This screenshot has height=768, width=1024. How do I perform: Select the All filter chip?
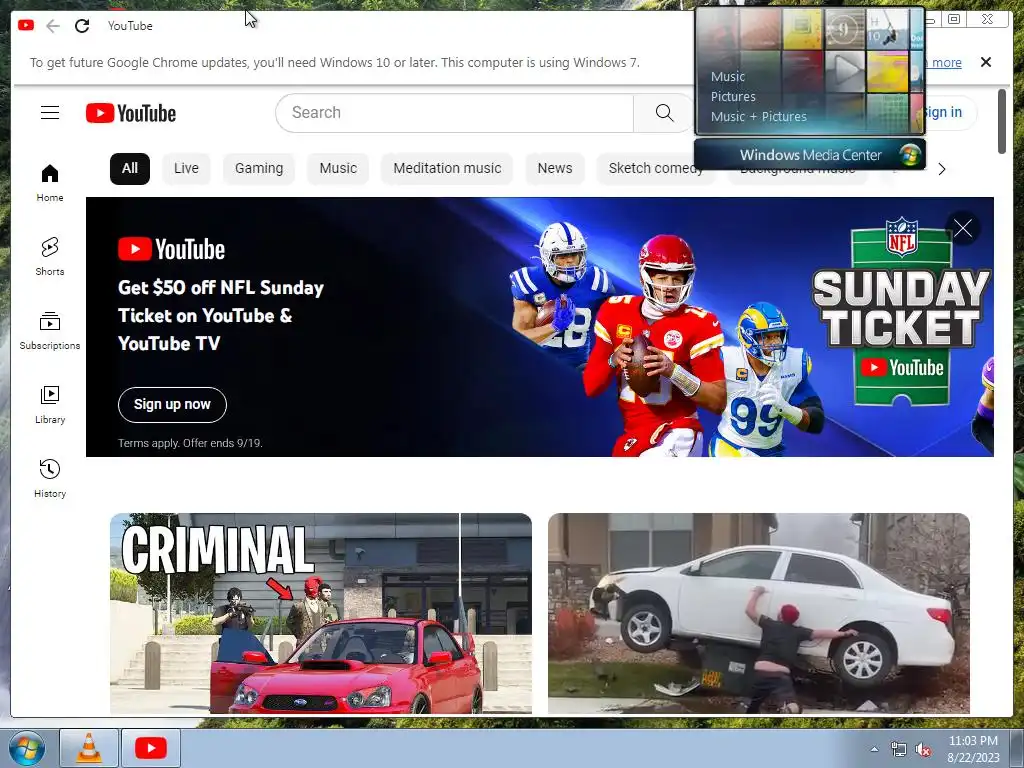[130, 168]
